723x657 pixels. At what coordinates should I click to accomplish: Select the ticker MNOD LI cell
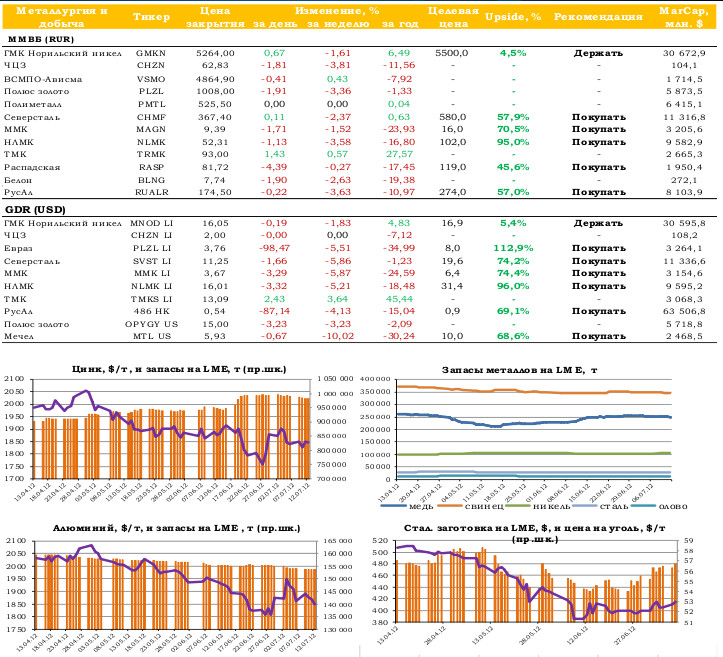pos(152,223)
